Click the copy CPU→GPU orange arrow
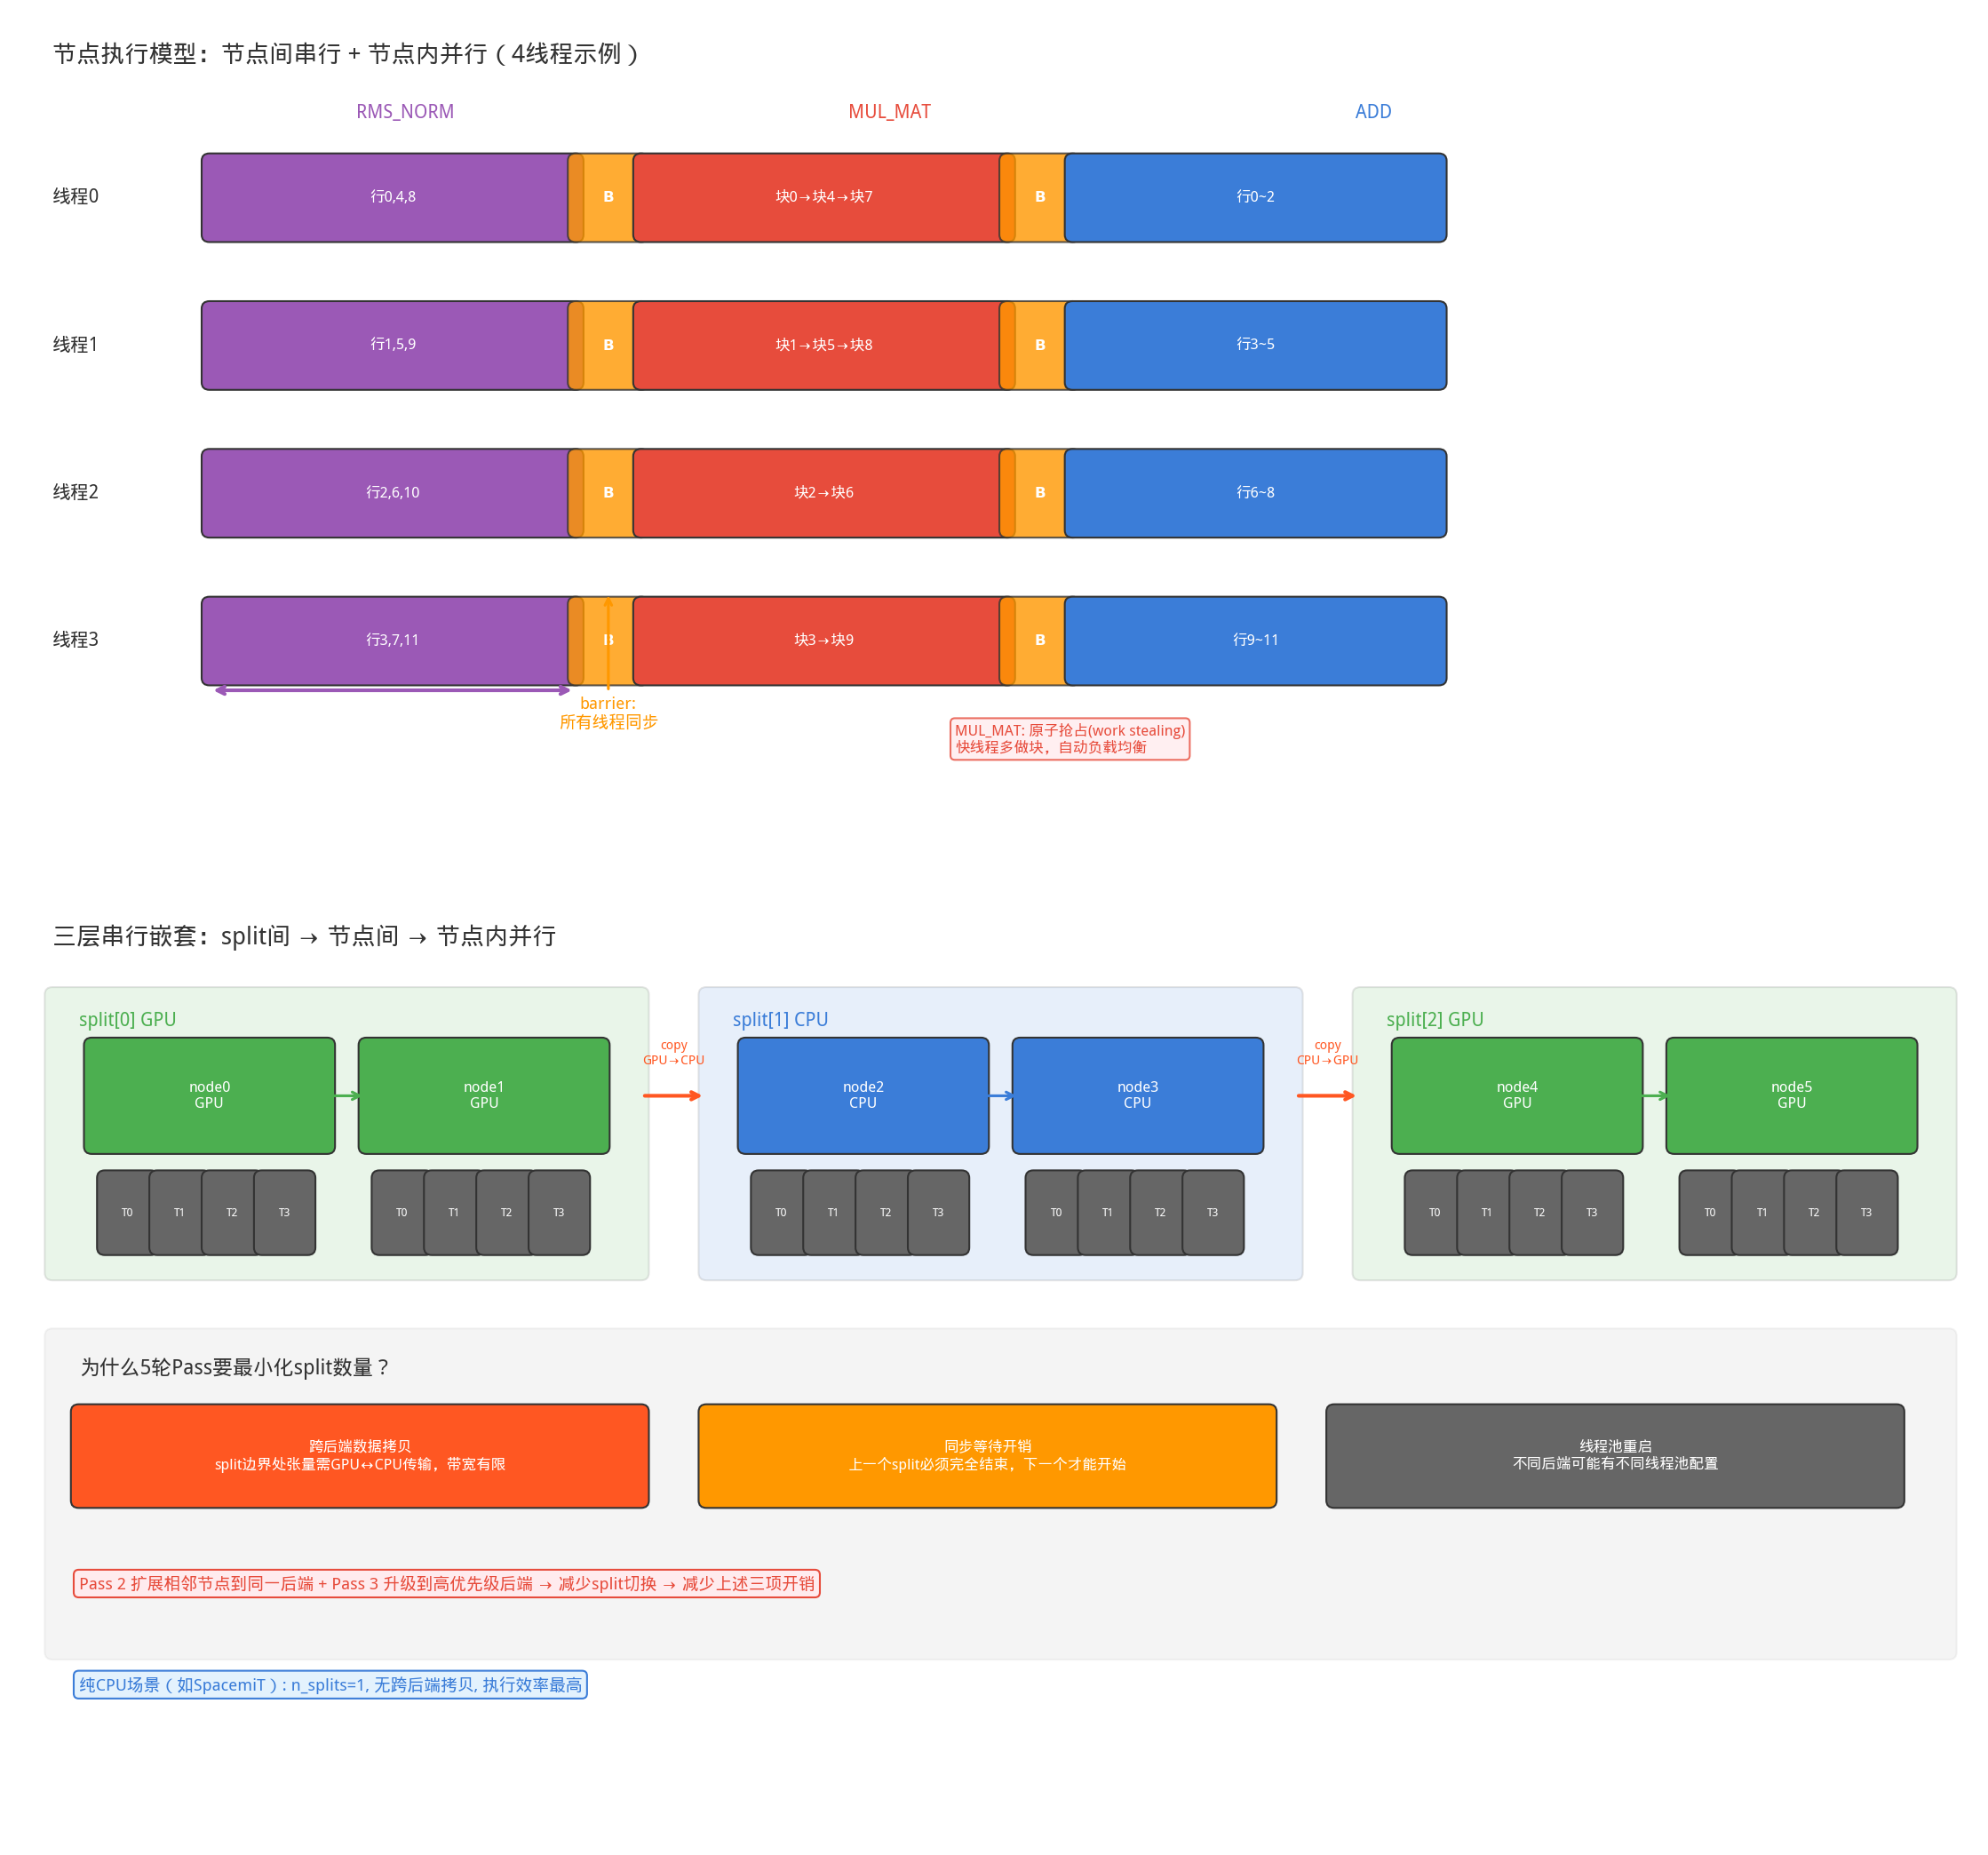The height and width of the screenshot is (1855, 1988). pyautogui.click(x=1326, y=1095)
